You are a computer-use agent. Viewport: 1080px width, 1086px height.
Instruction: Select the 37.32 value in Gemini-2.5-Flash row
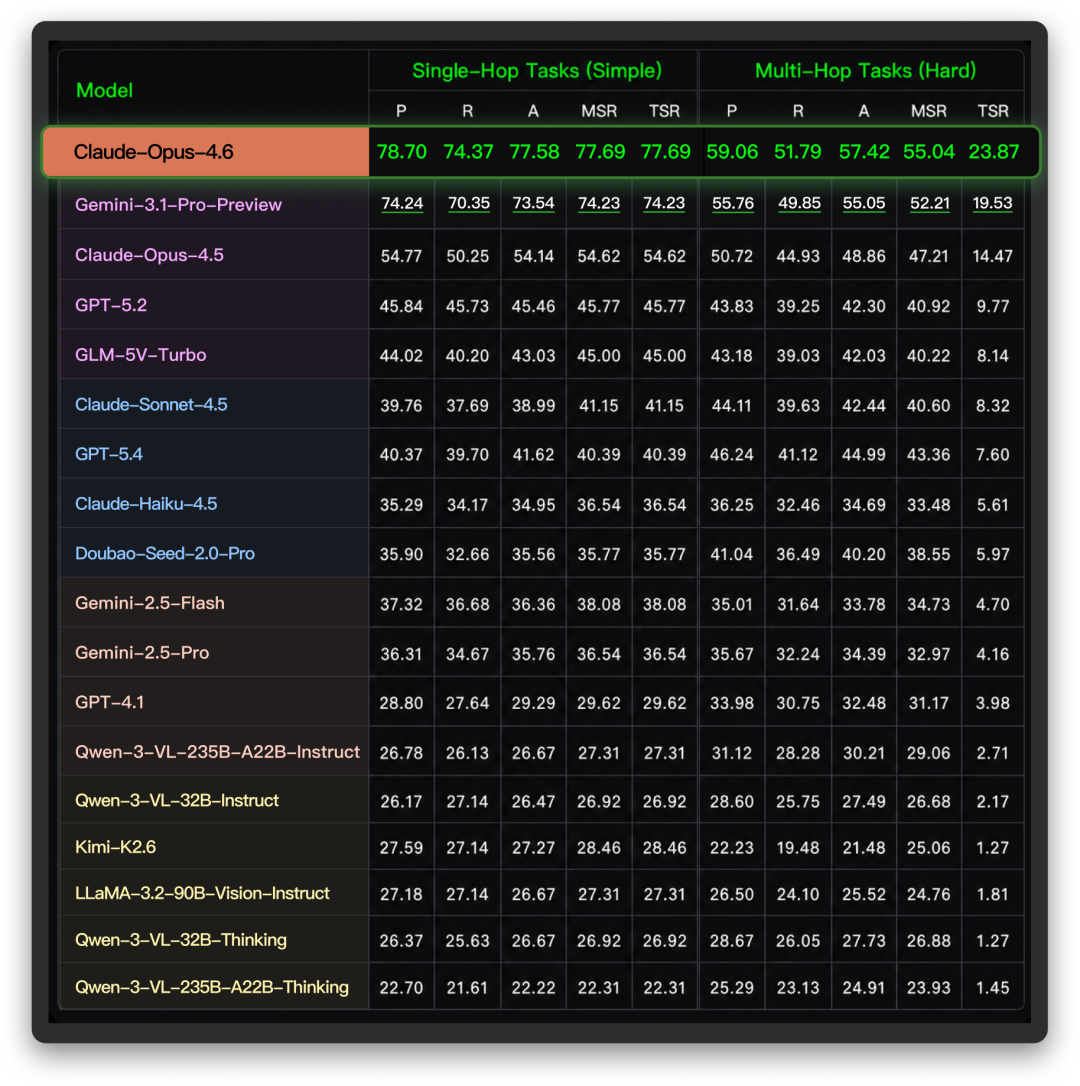401,605
